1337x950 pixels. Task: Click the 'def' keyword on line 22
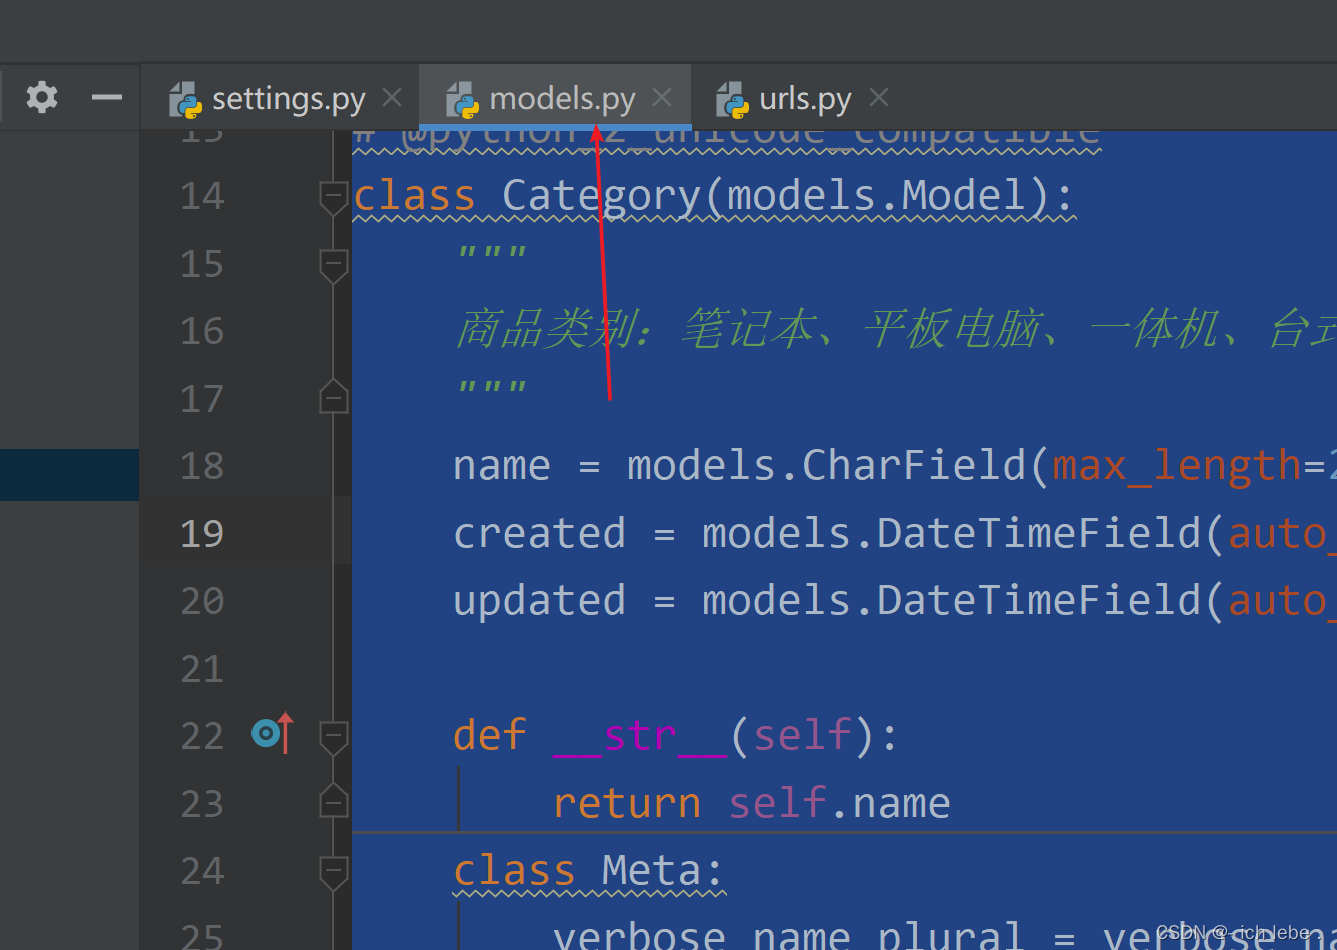(x=490, y=736)
